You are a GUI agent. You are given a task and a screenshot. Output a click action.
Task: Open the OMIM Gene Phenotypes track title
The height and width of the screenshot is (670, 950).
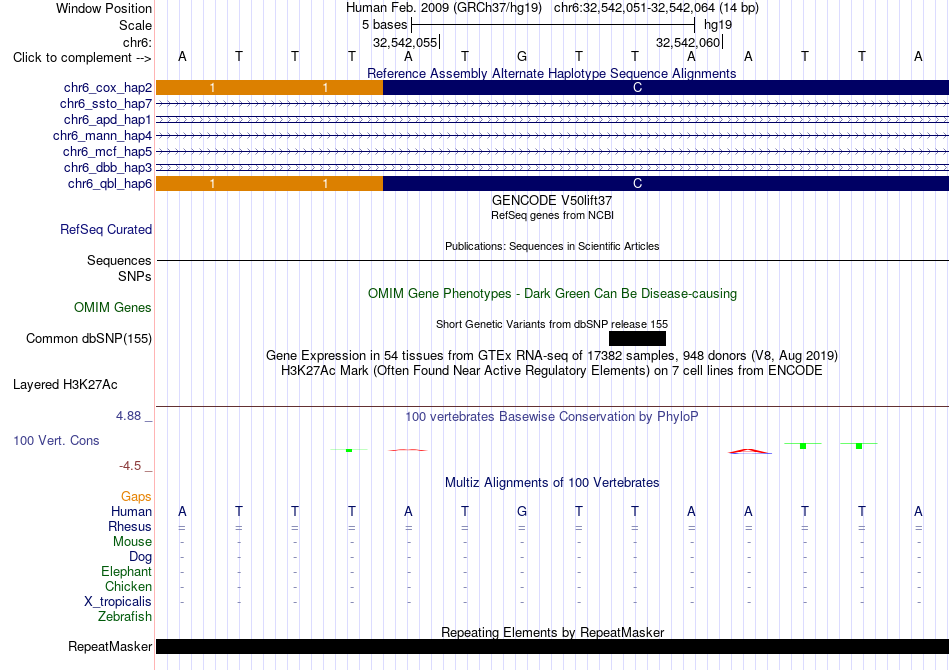(x=552, y=293)
